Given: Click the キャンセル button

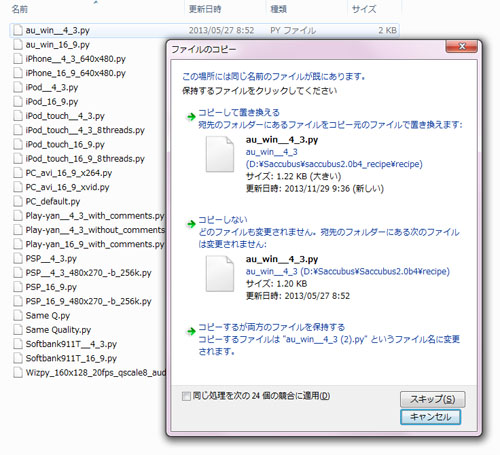Looking at the screenshot, I should tap(430, 417).
